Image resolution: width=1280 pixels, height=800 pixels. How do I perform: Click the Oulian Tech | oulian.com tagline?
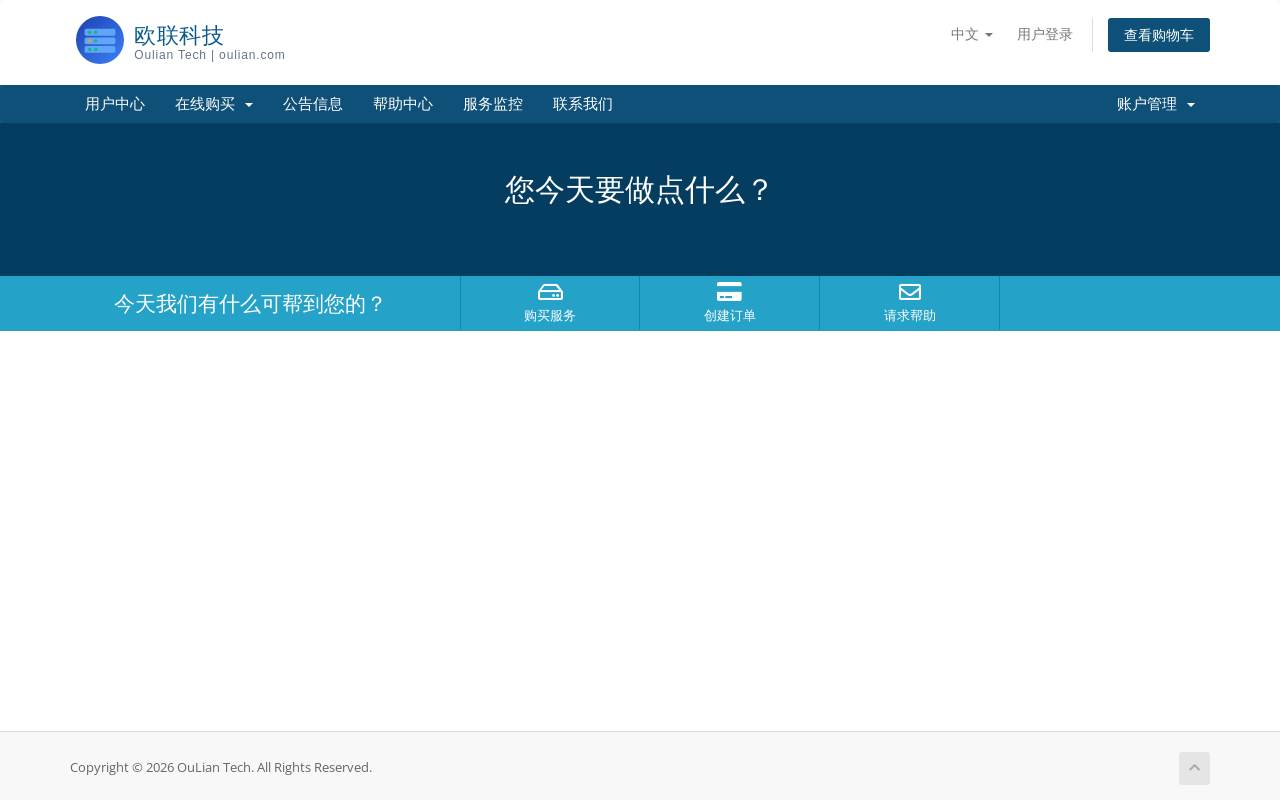[210, 55]
